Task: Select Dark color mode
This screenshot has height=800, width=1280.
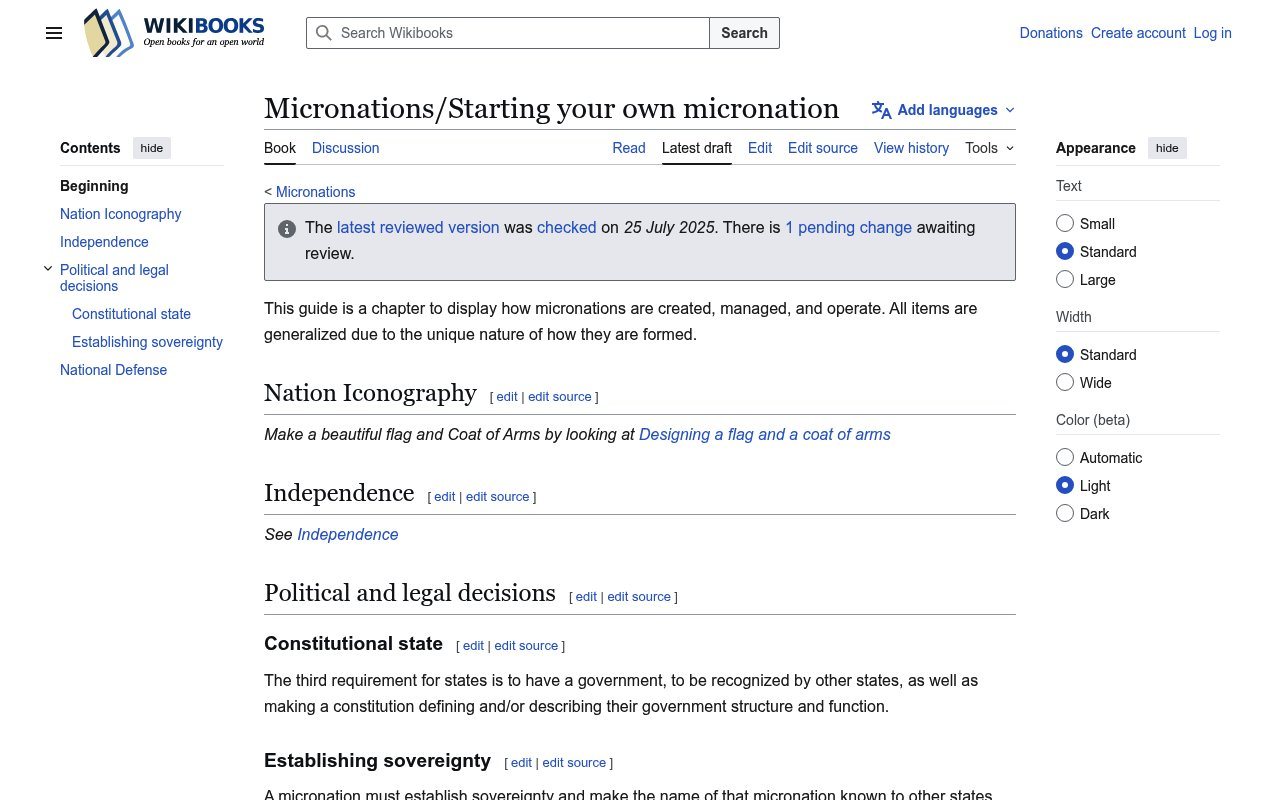Action: coord(1065,514)
